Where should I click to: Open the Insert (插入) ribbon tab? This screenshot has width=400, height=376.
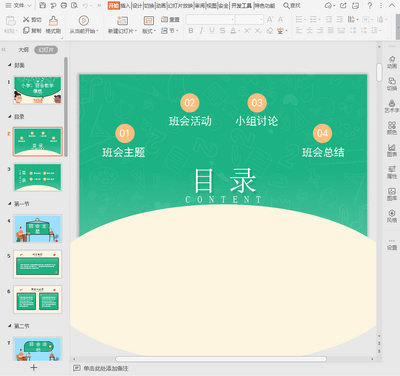(125, 5)
